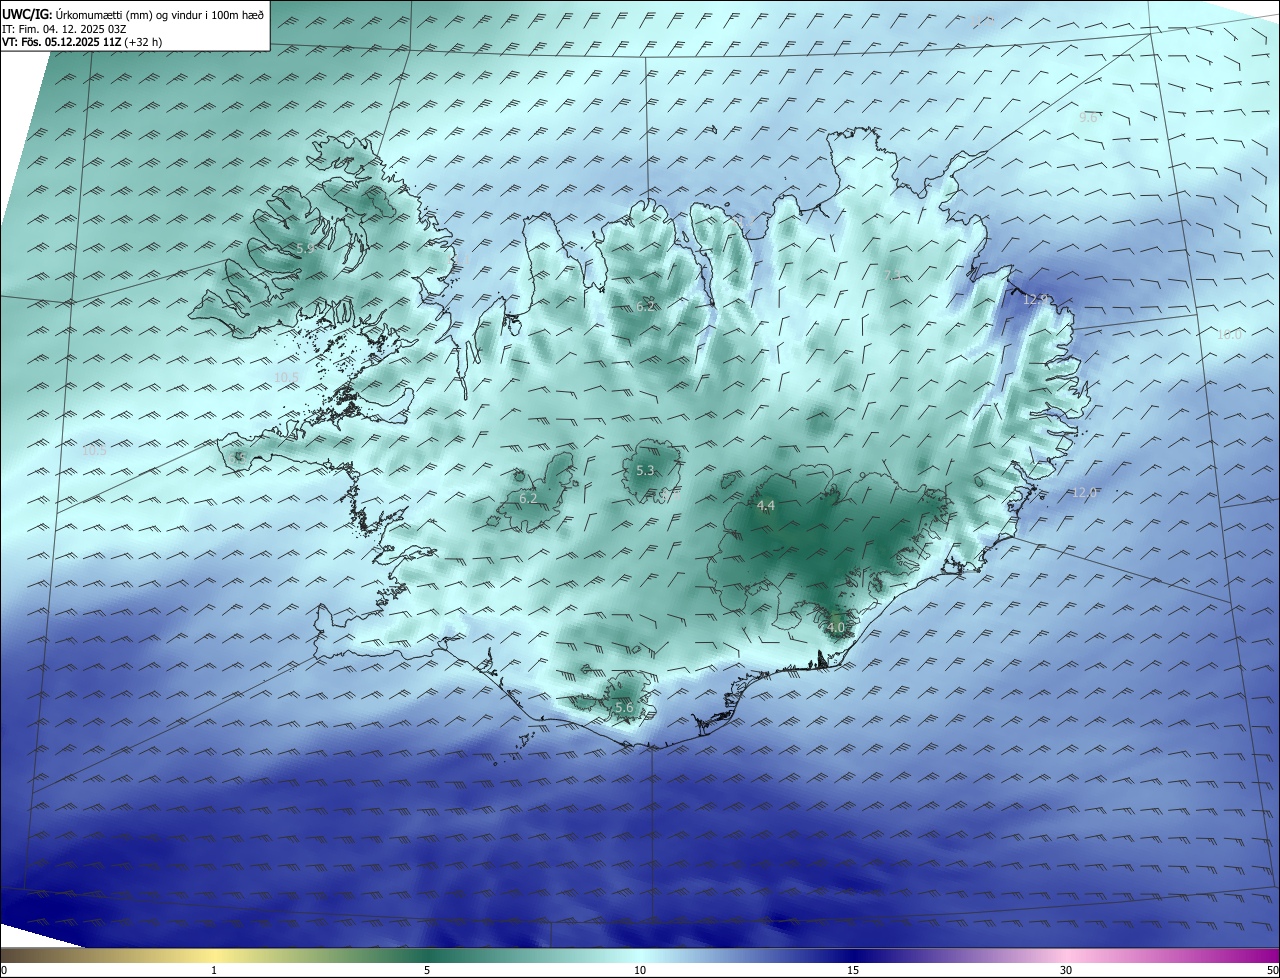
Task: Click the 12.0 value label on the map
Action: [1085, 493]
